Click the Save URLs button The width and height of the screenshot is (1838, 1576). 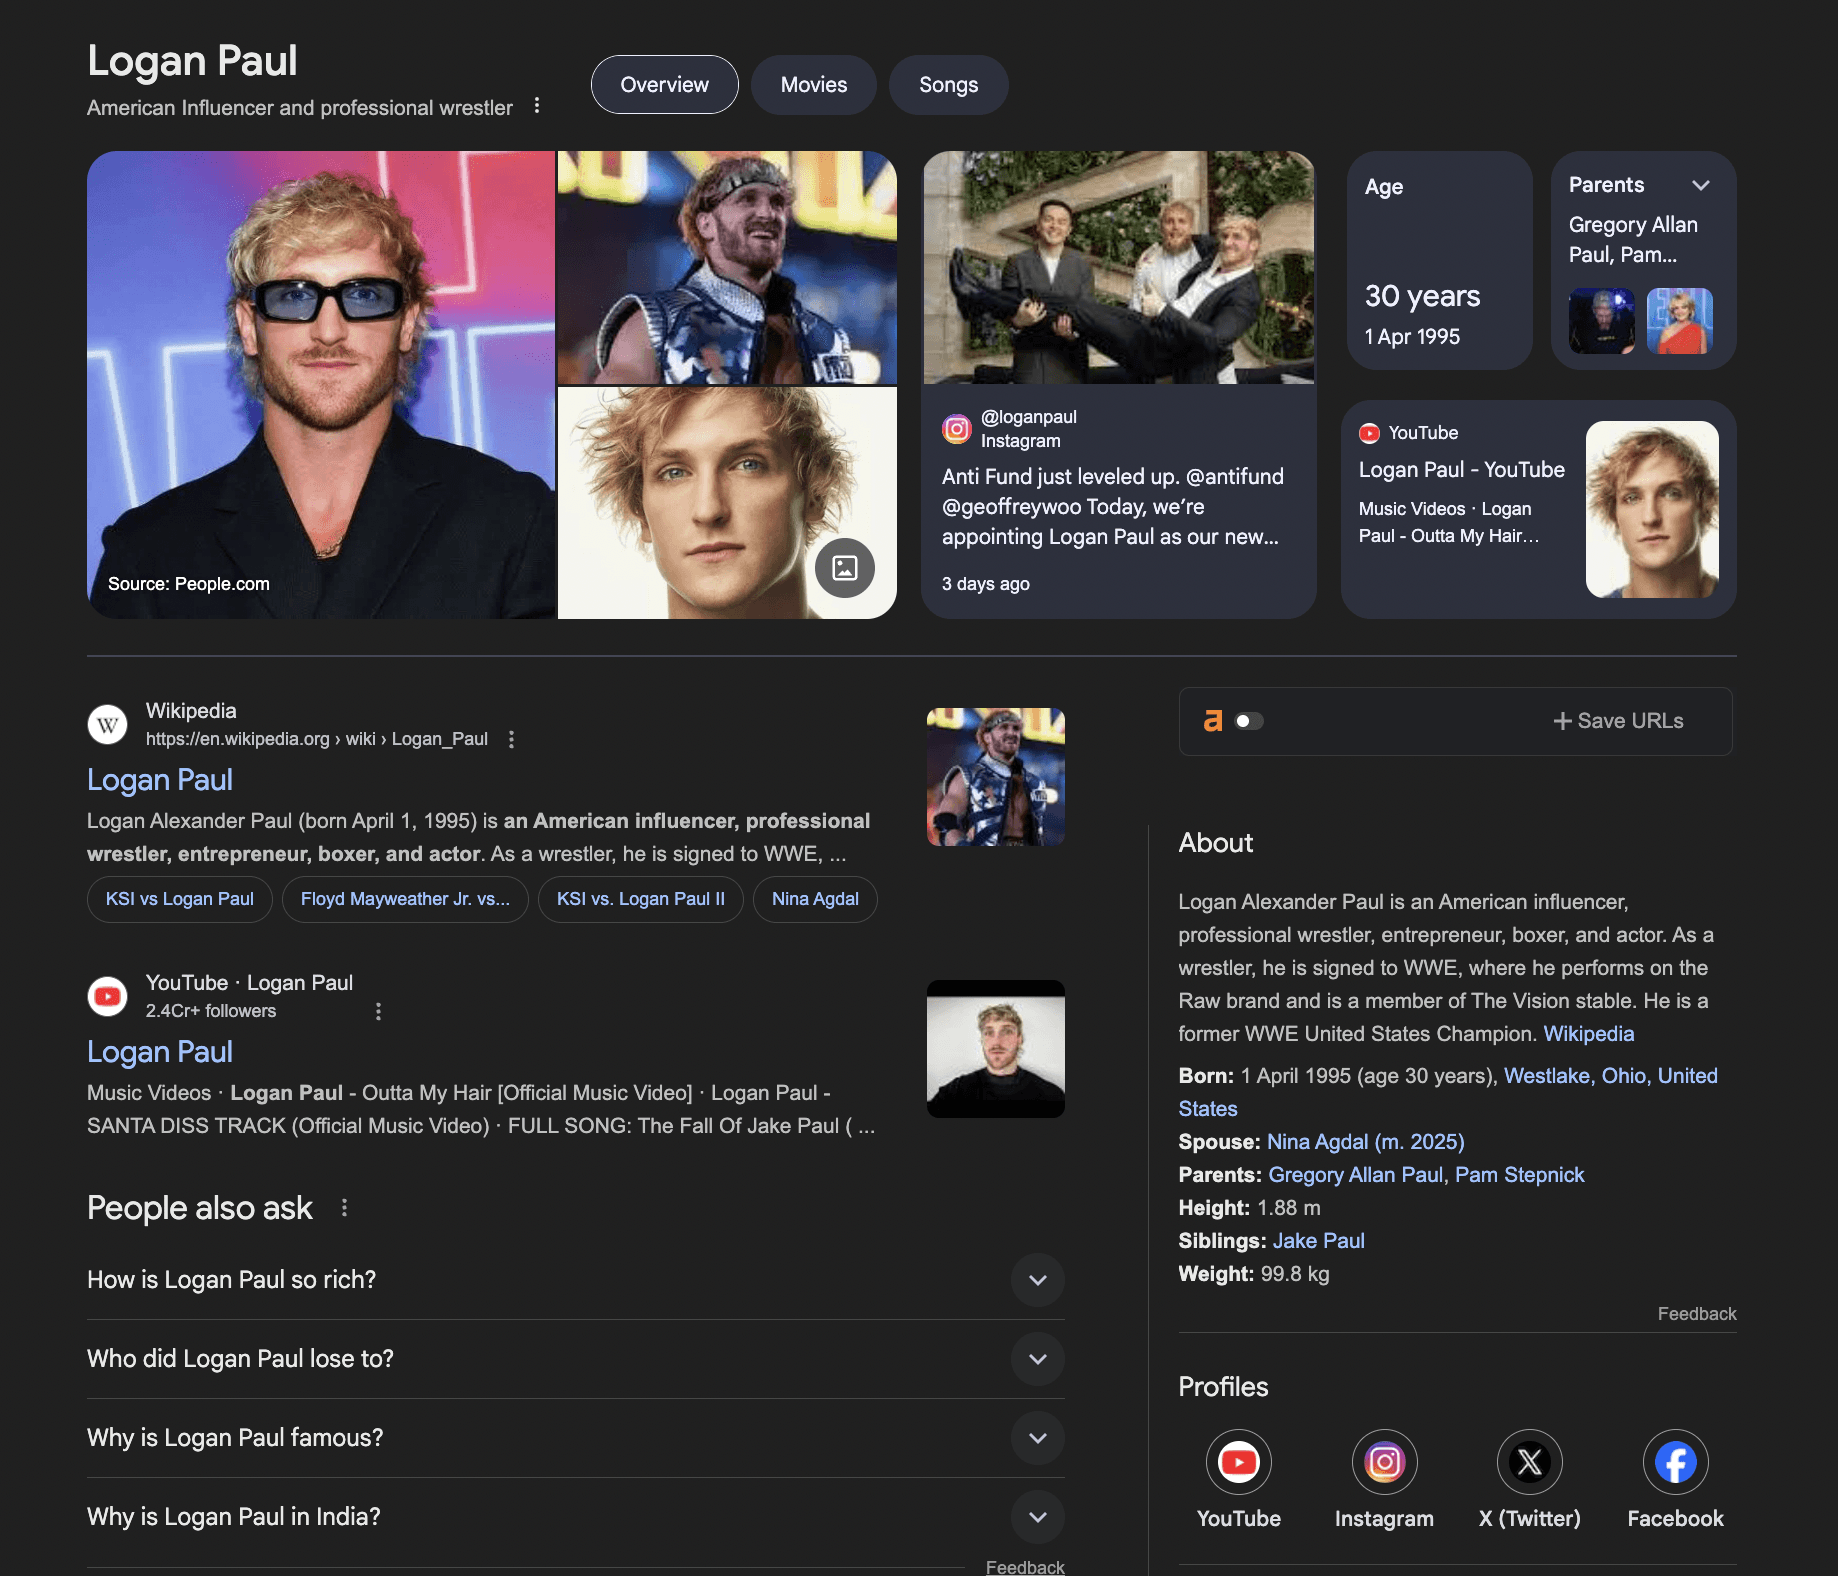(1618, 721)
